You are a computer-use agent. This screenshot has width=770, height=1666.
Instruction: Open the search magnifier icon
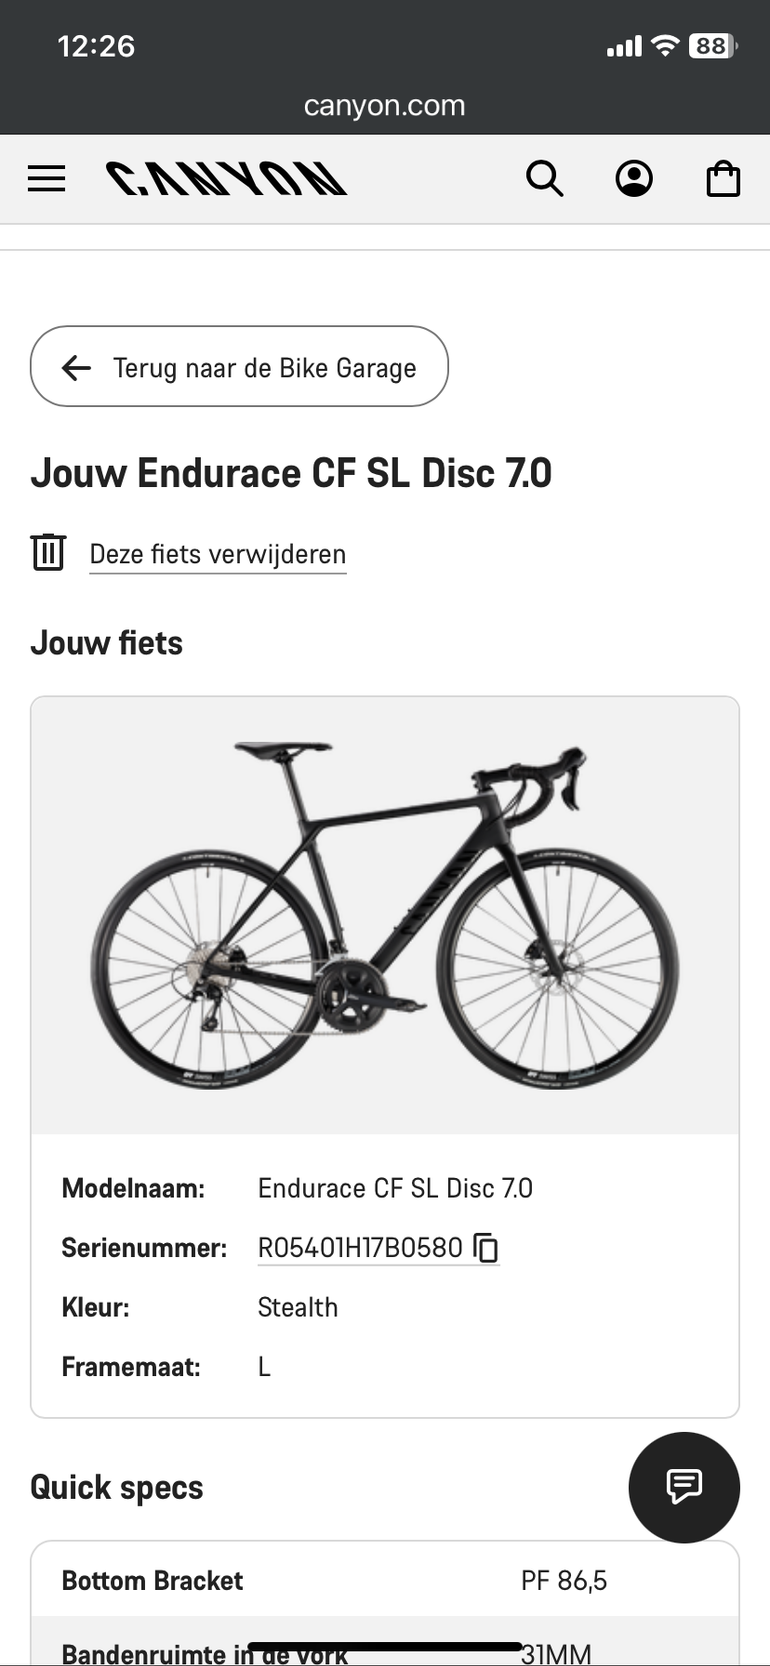pyautogui.click(x=544, y=179)
